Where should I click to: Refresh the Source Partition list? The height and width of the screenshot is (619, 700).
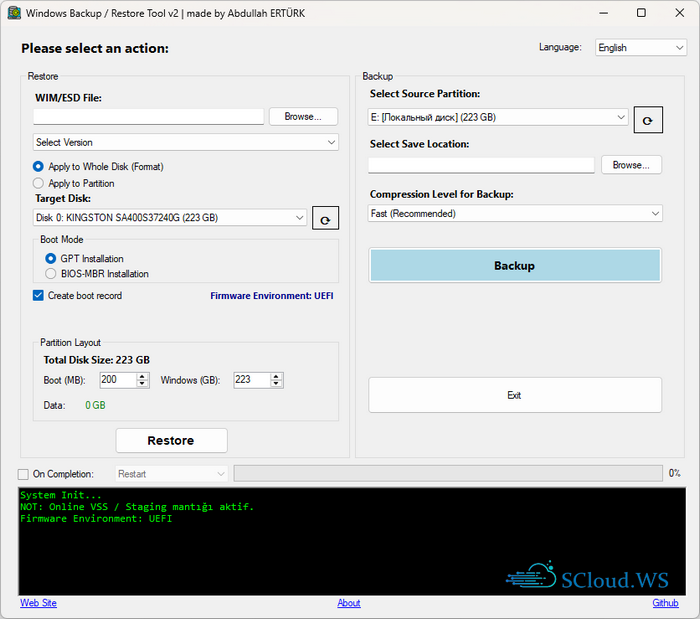647,120
